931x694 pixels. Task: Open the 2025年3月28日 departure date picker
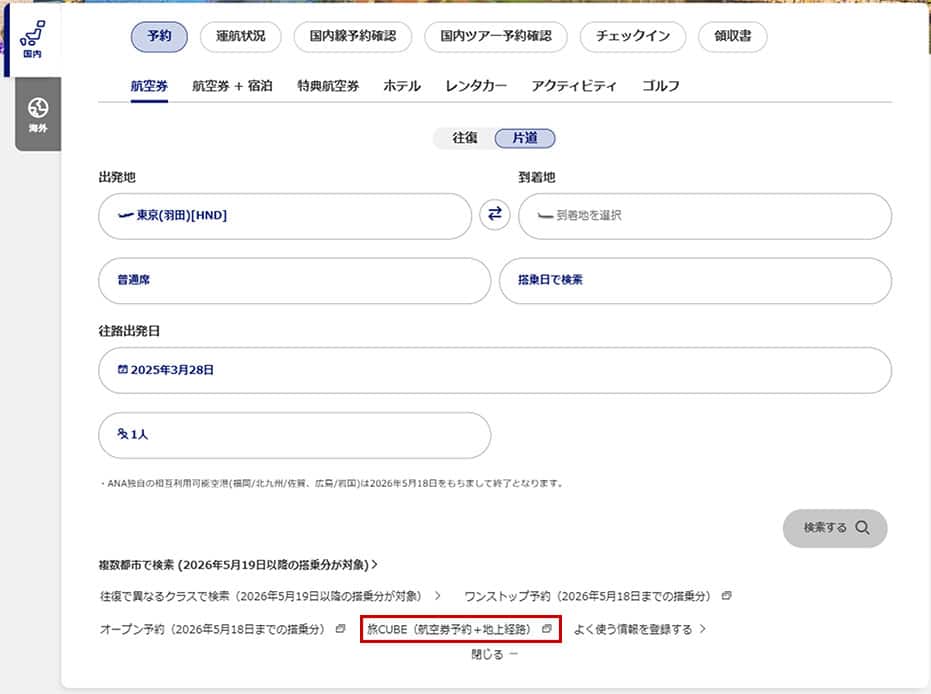coord(494,370)
